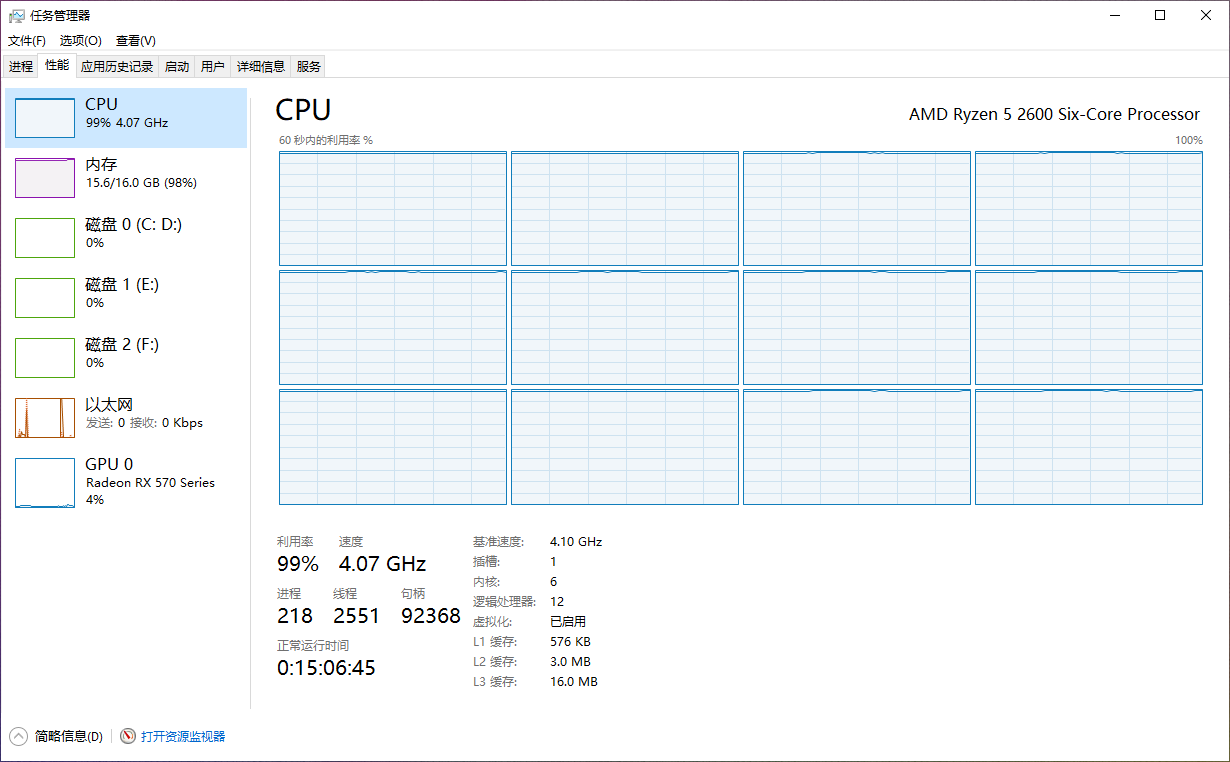
Task: Select GPU 0 Radeon graph icon
Action: click(45, 483)
